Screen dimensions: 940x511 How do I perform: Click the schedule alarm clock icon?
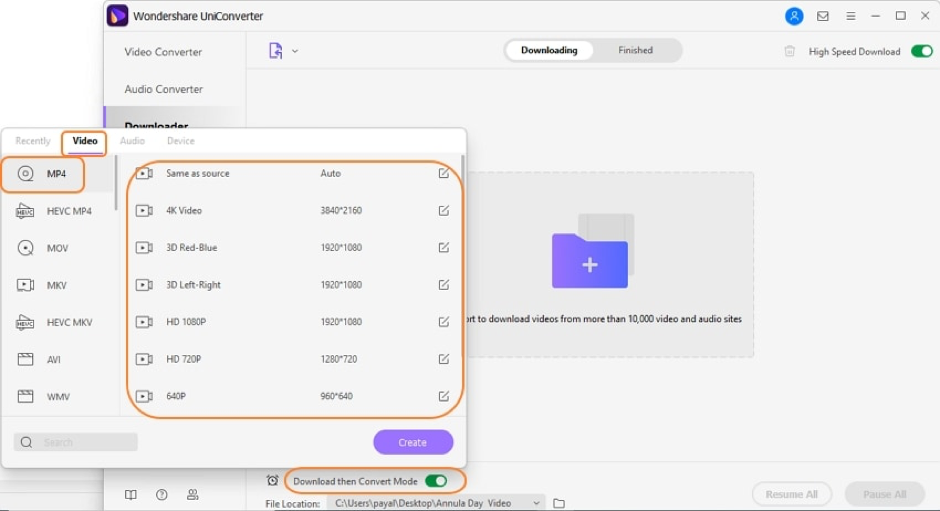click(x=272, y=481)
